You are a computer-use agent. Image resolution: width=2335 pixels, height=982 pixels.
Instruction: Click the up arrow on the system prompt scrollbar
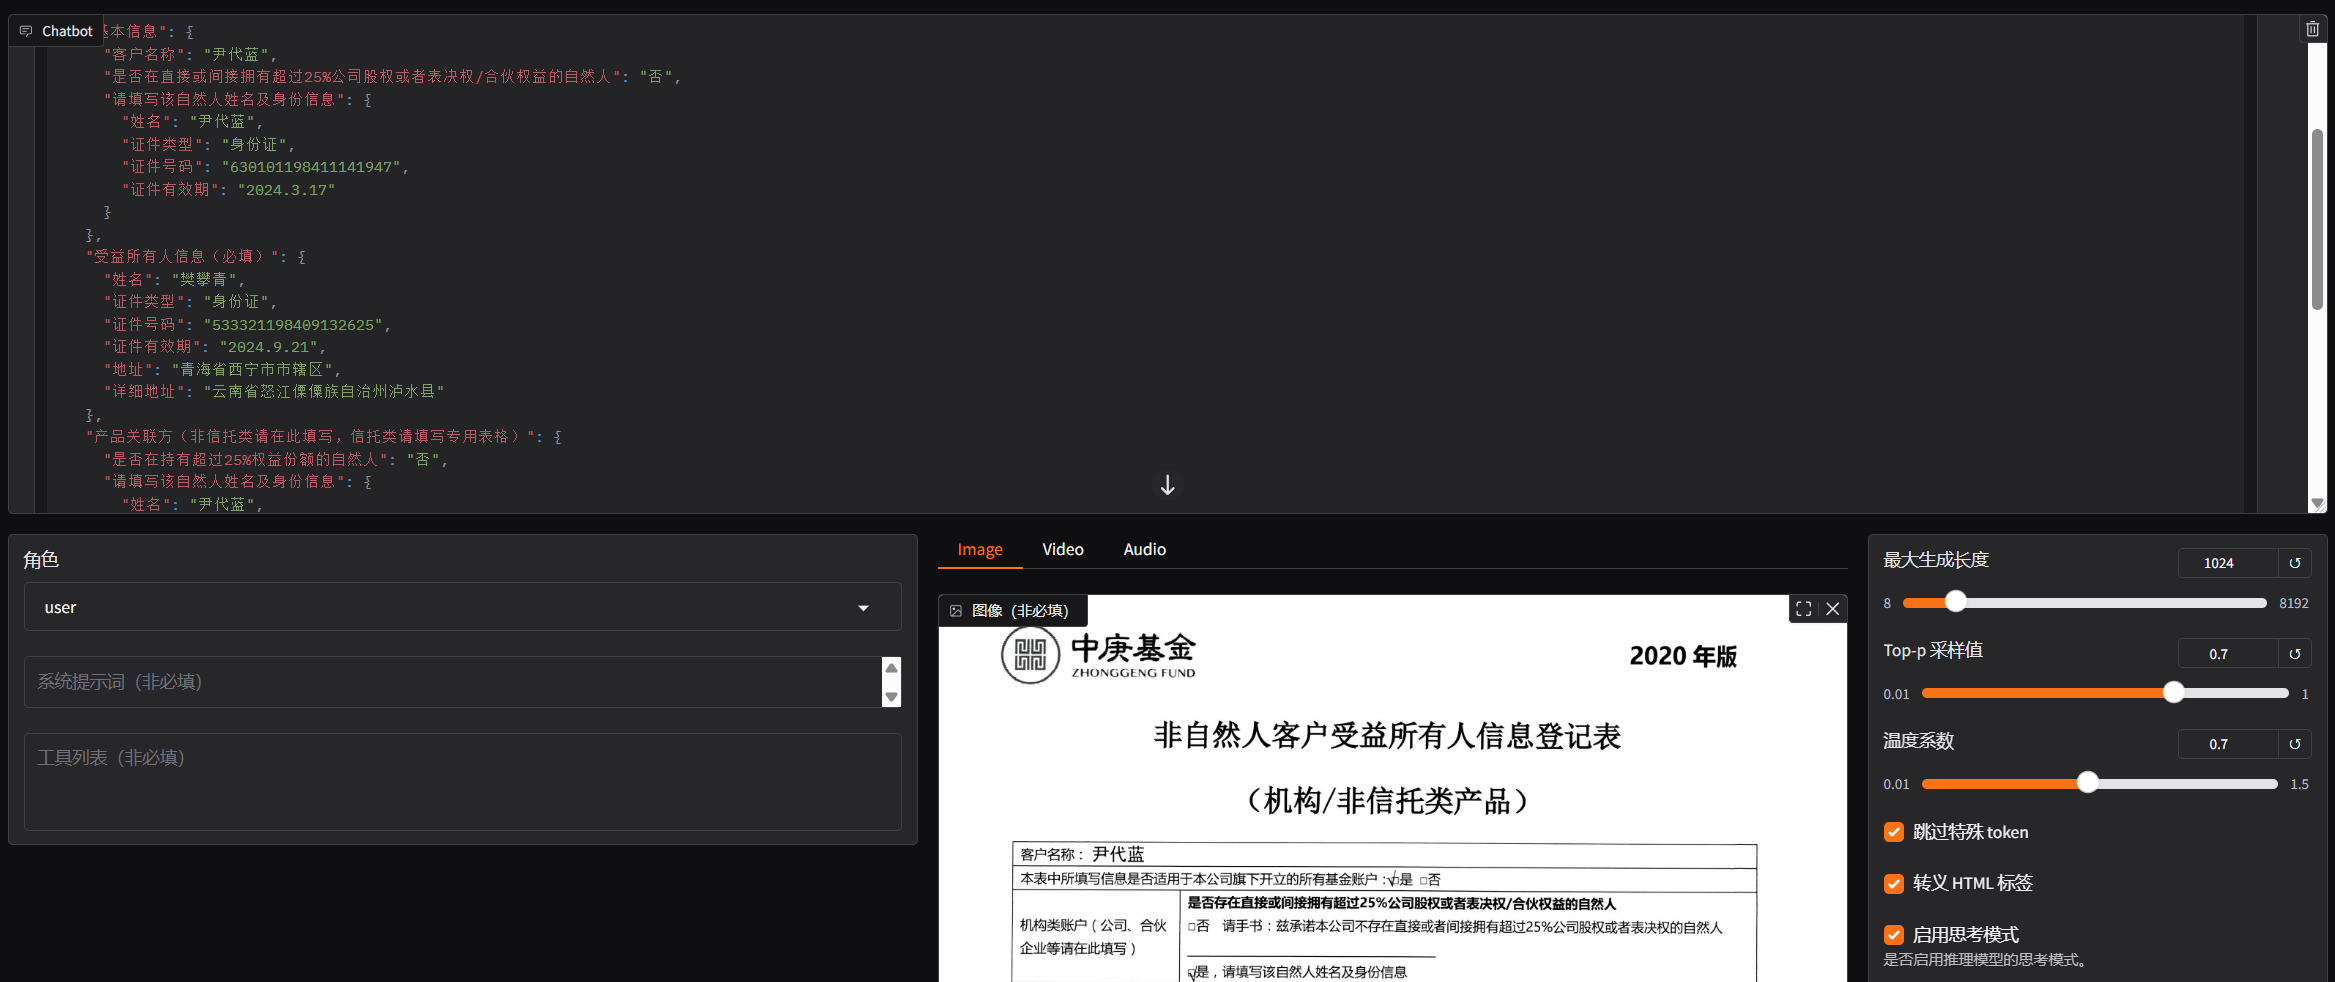[890, 666]
